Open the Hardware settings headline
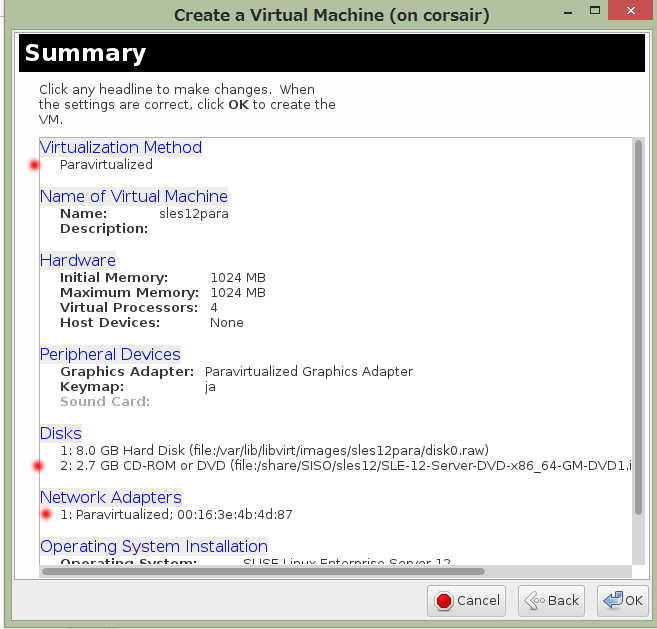The width and height of the screenshot is (657, 629). click(x=78, y=260)
